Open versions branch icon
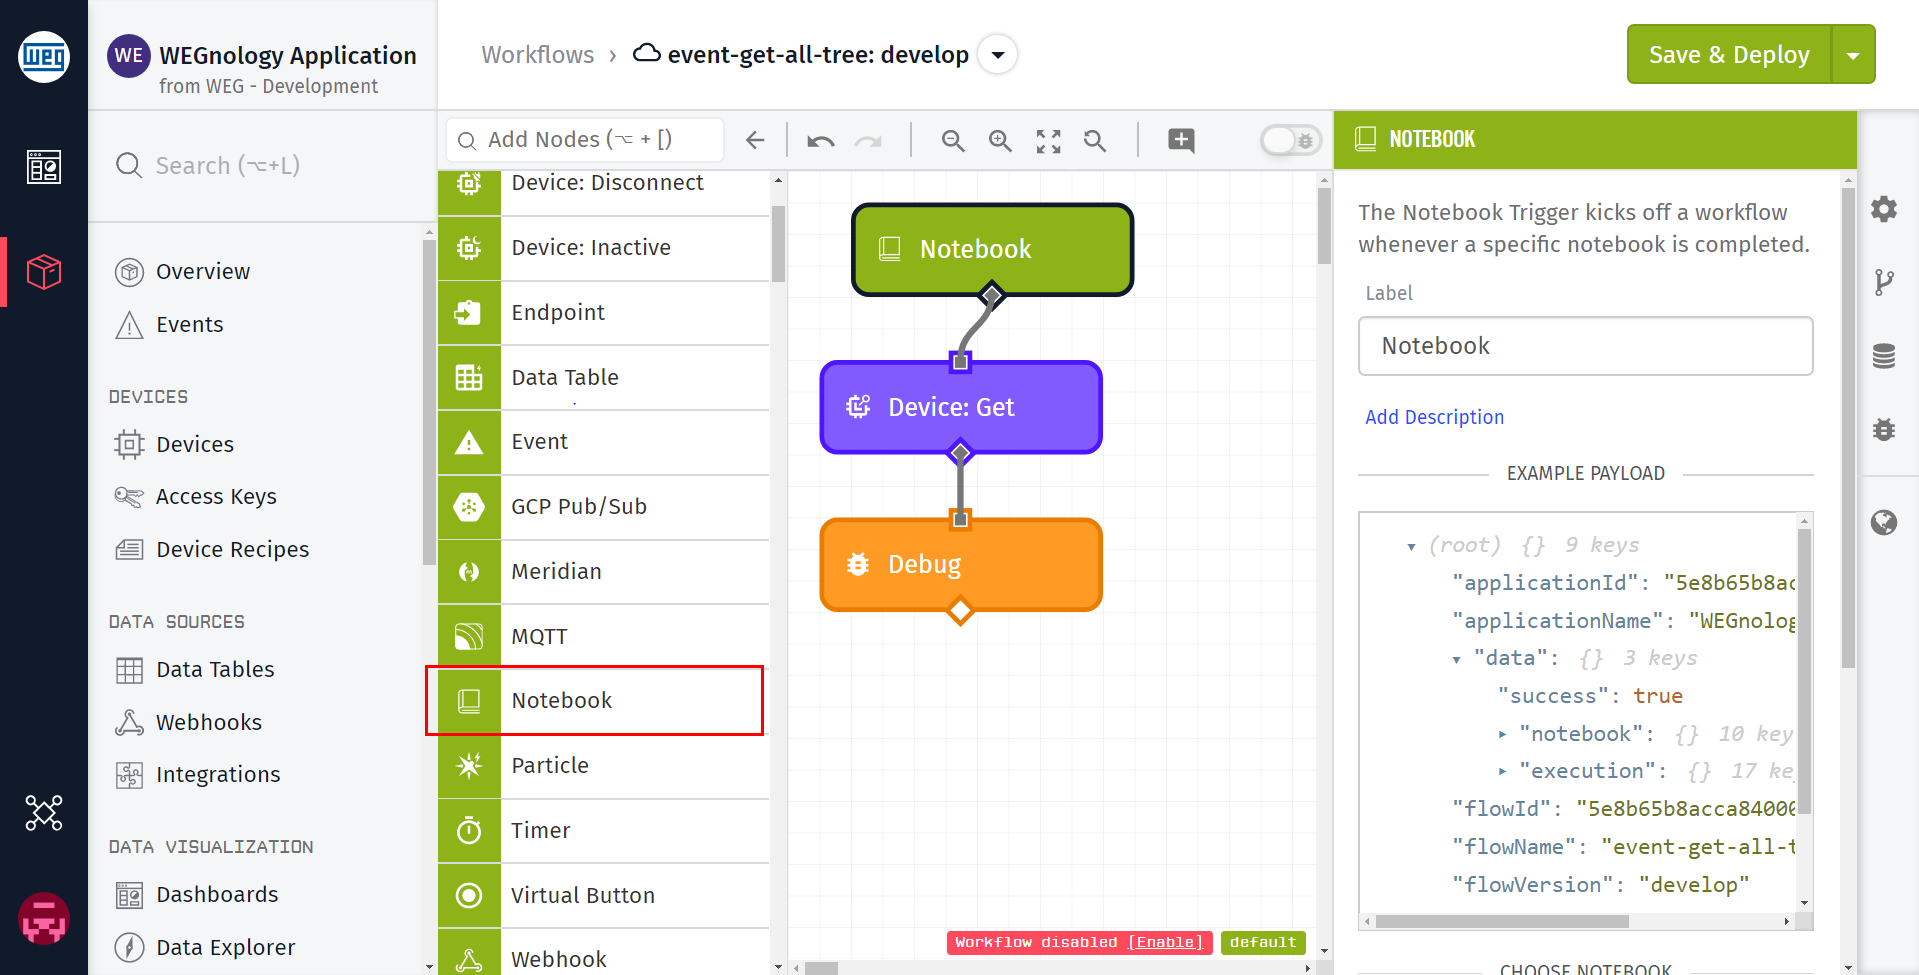Viewport: 1919px width, 975px height. 1884,283
